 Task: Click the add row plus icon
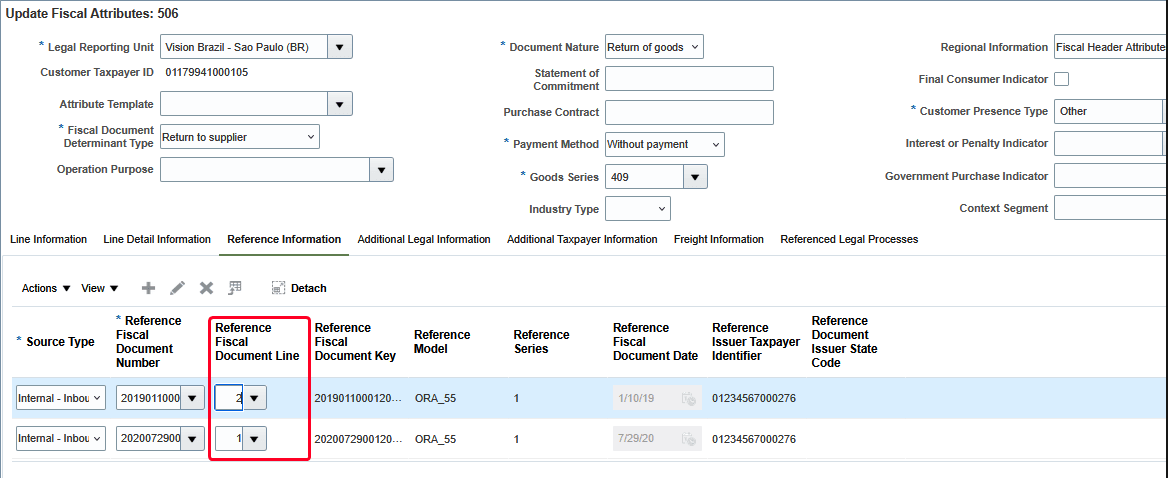[148, 288]
